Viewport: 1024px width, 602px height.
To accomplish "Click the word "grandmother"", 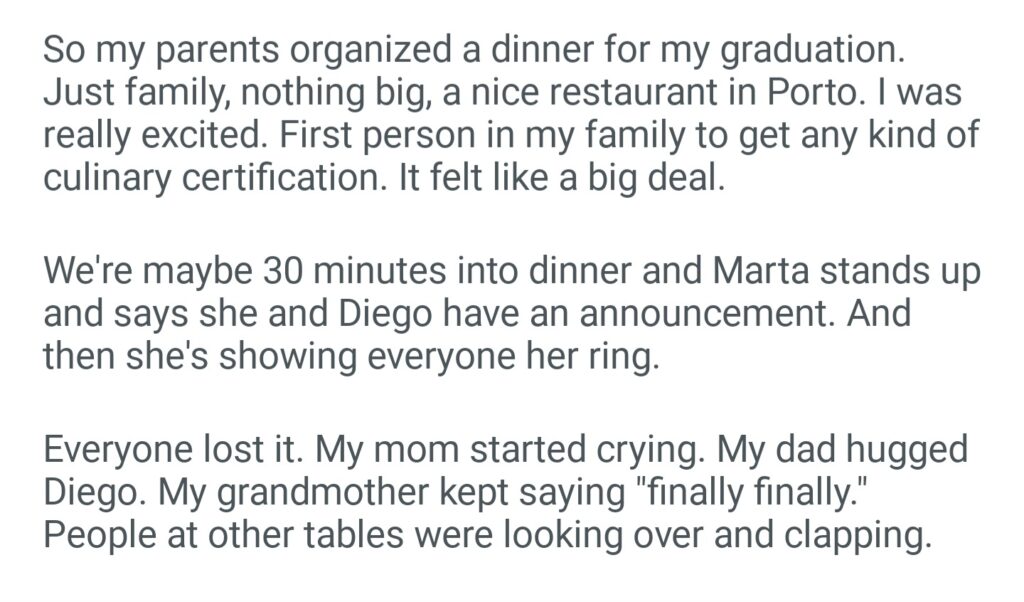I will (x=341, y=493).
